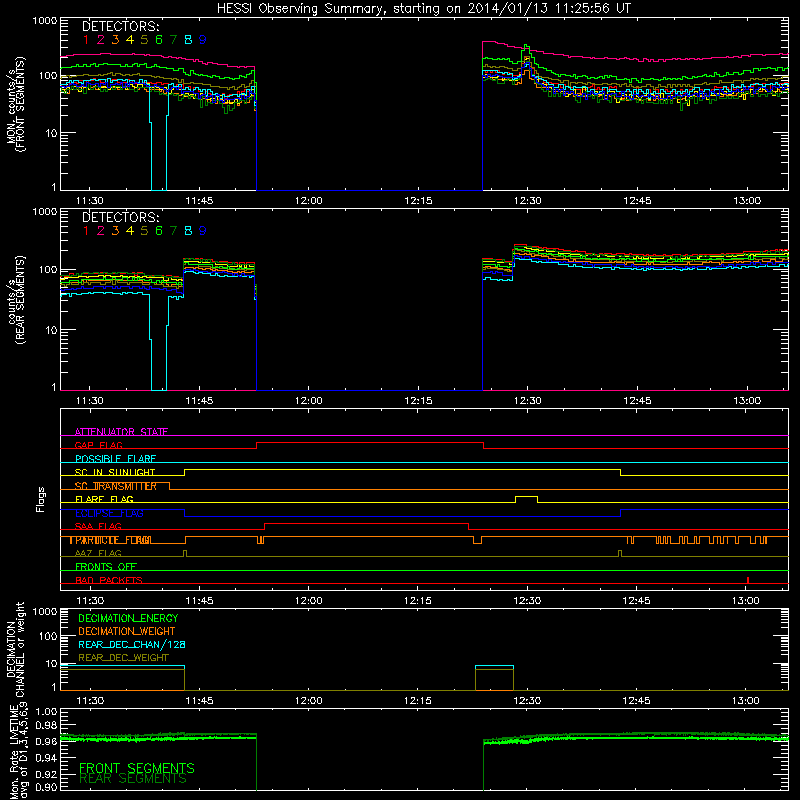Image resolution: width=800 pixels, height=800 pixels.
Task: Click the 12:15 tick label under the decimation plot
Action: (418, 701)
